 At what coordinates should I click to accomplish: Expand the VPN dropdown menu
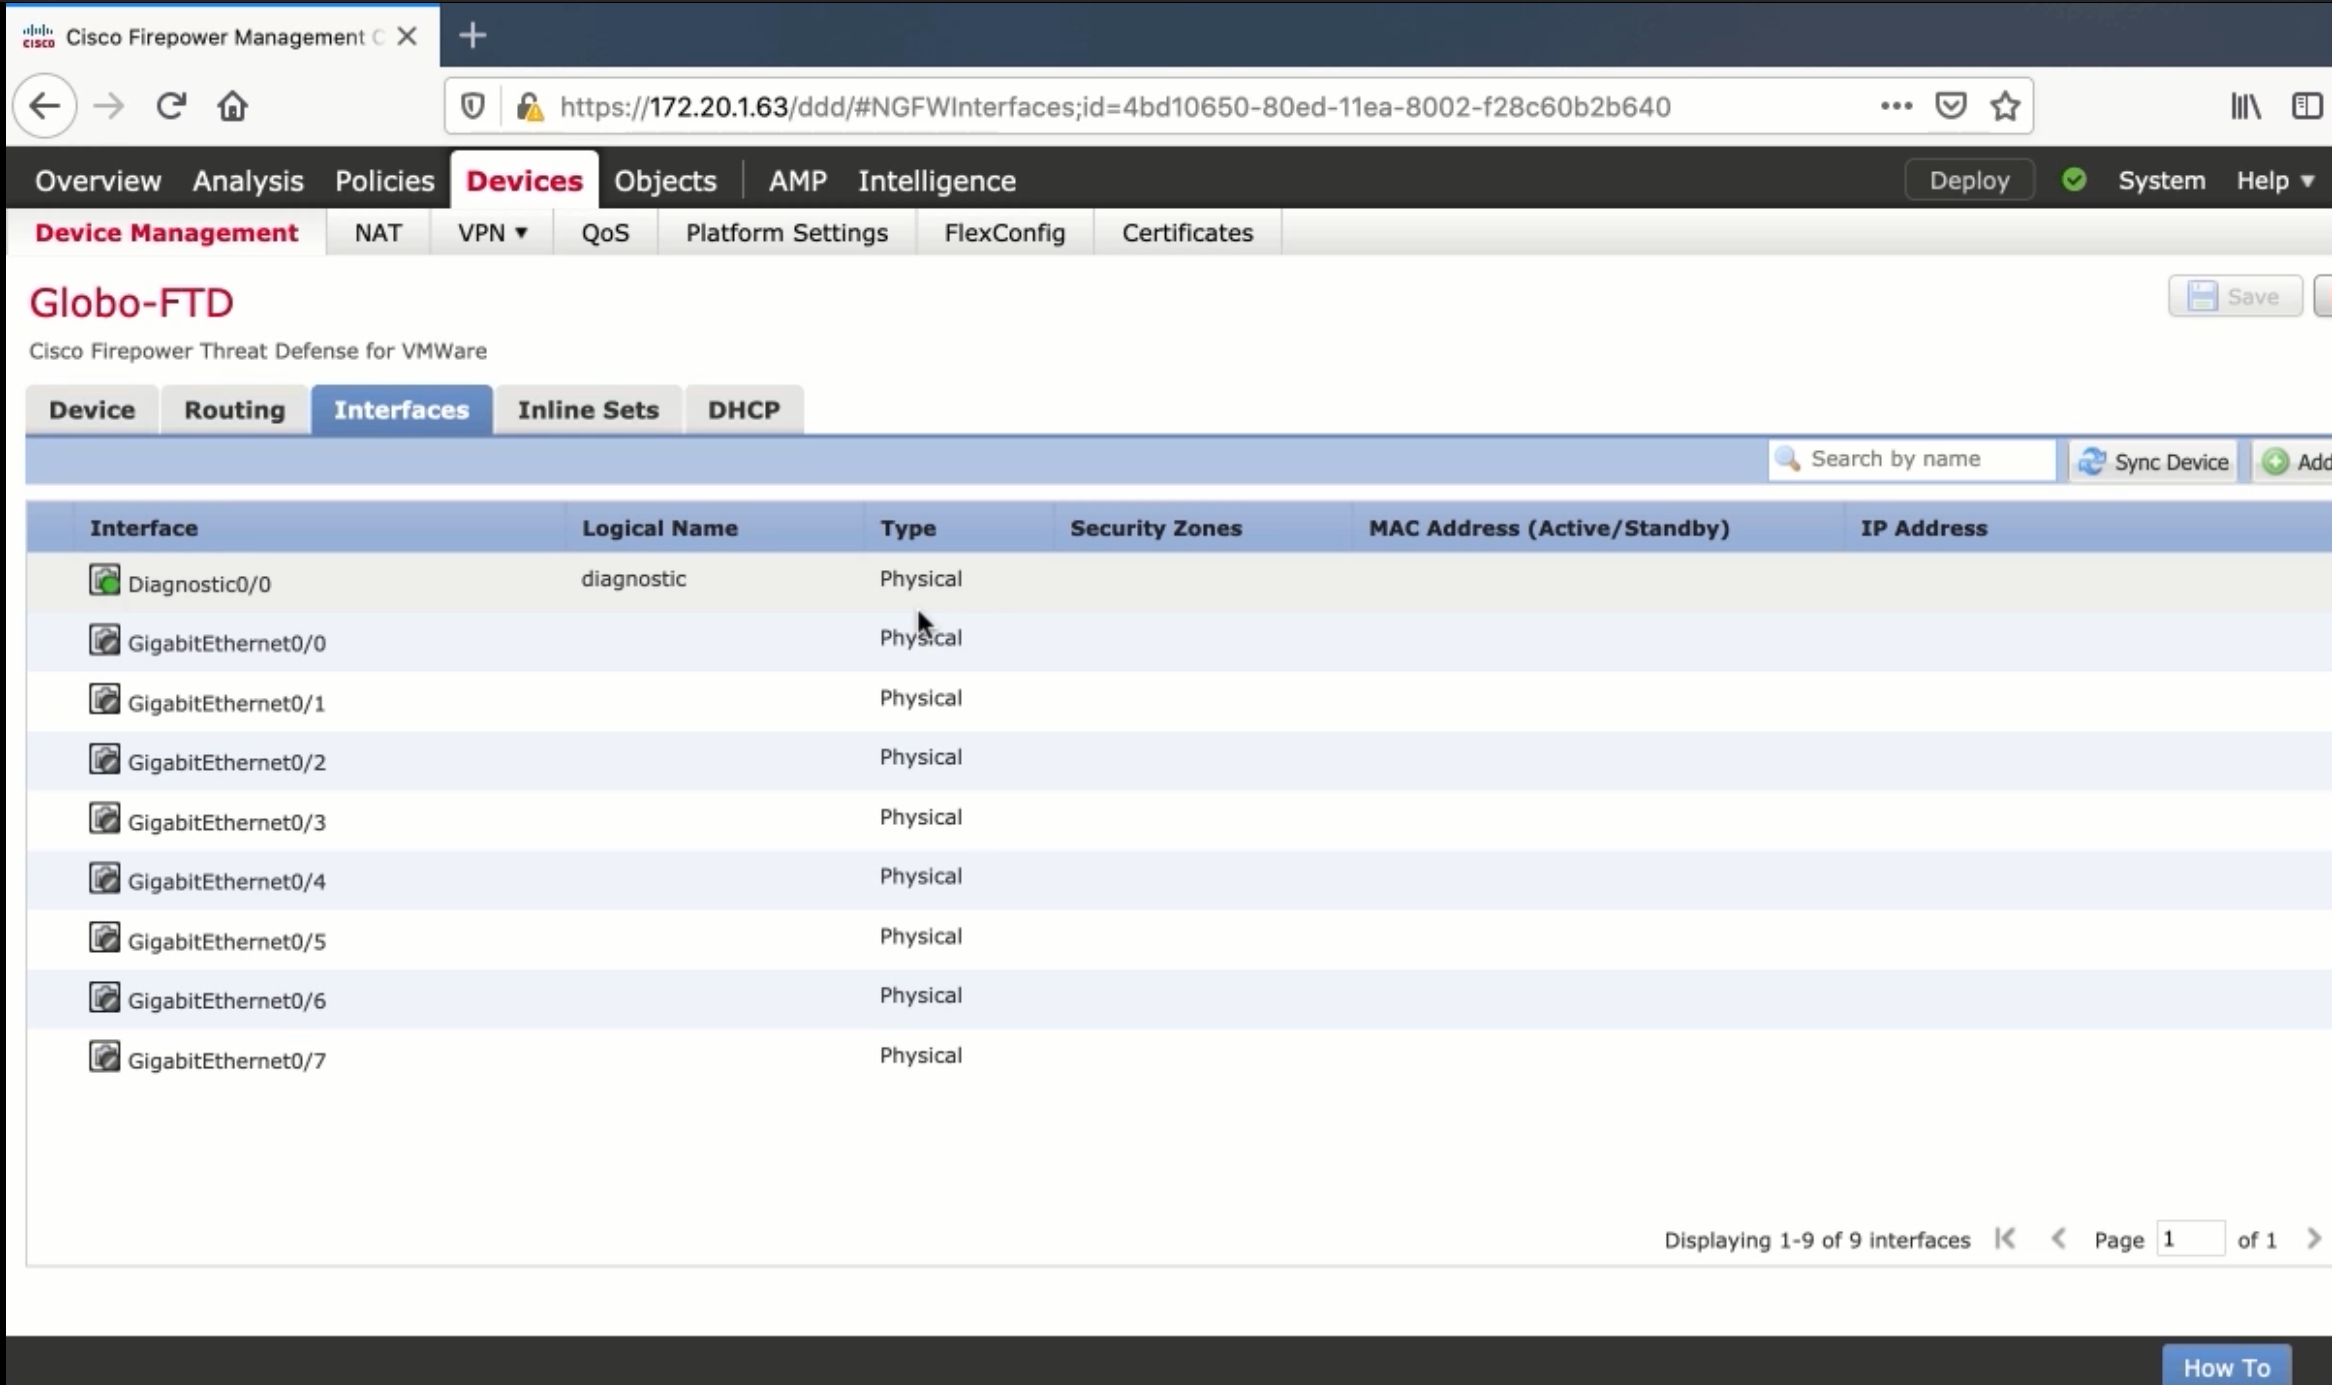(x=492, y=233)
